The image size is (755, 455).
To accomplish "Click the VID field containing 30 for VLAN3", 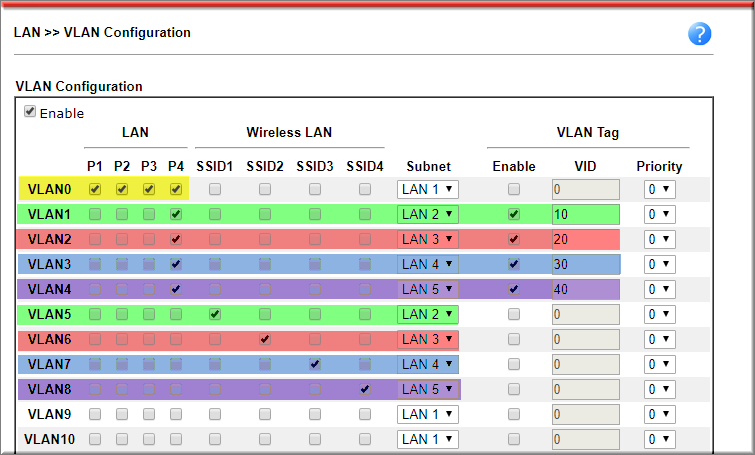I will [x=585, y=264].
